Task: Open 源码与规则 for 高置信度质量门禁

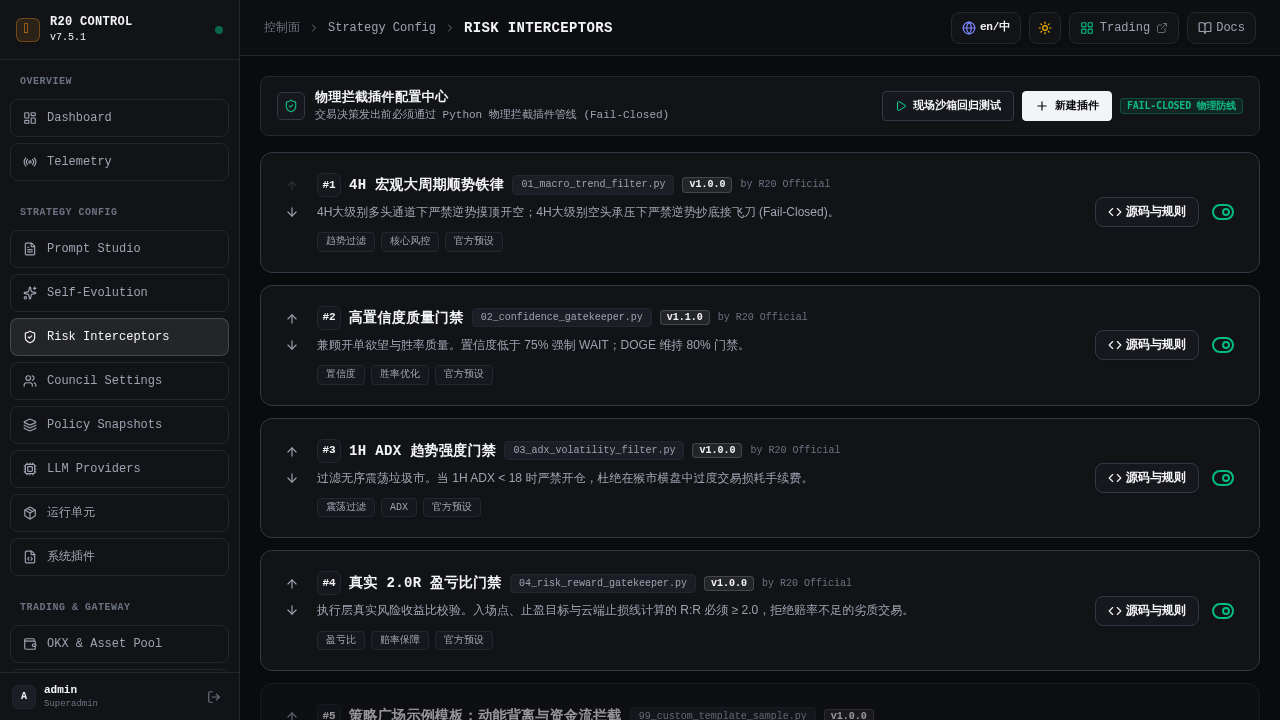Action: tap(1147, 345)
